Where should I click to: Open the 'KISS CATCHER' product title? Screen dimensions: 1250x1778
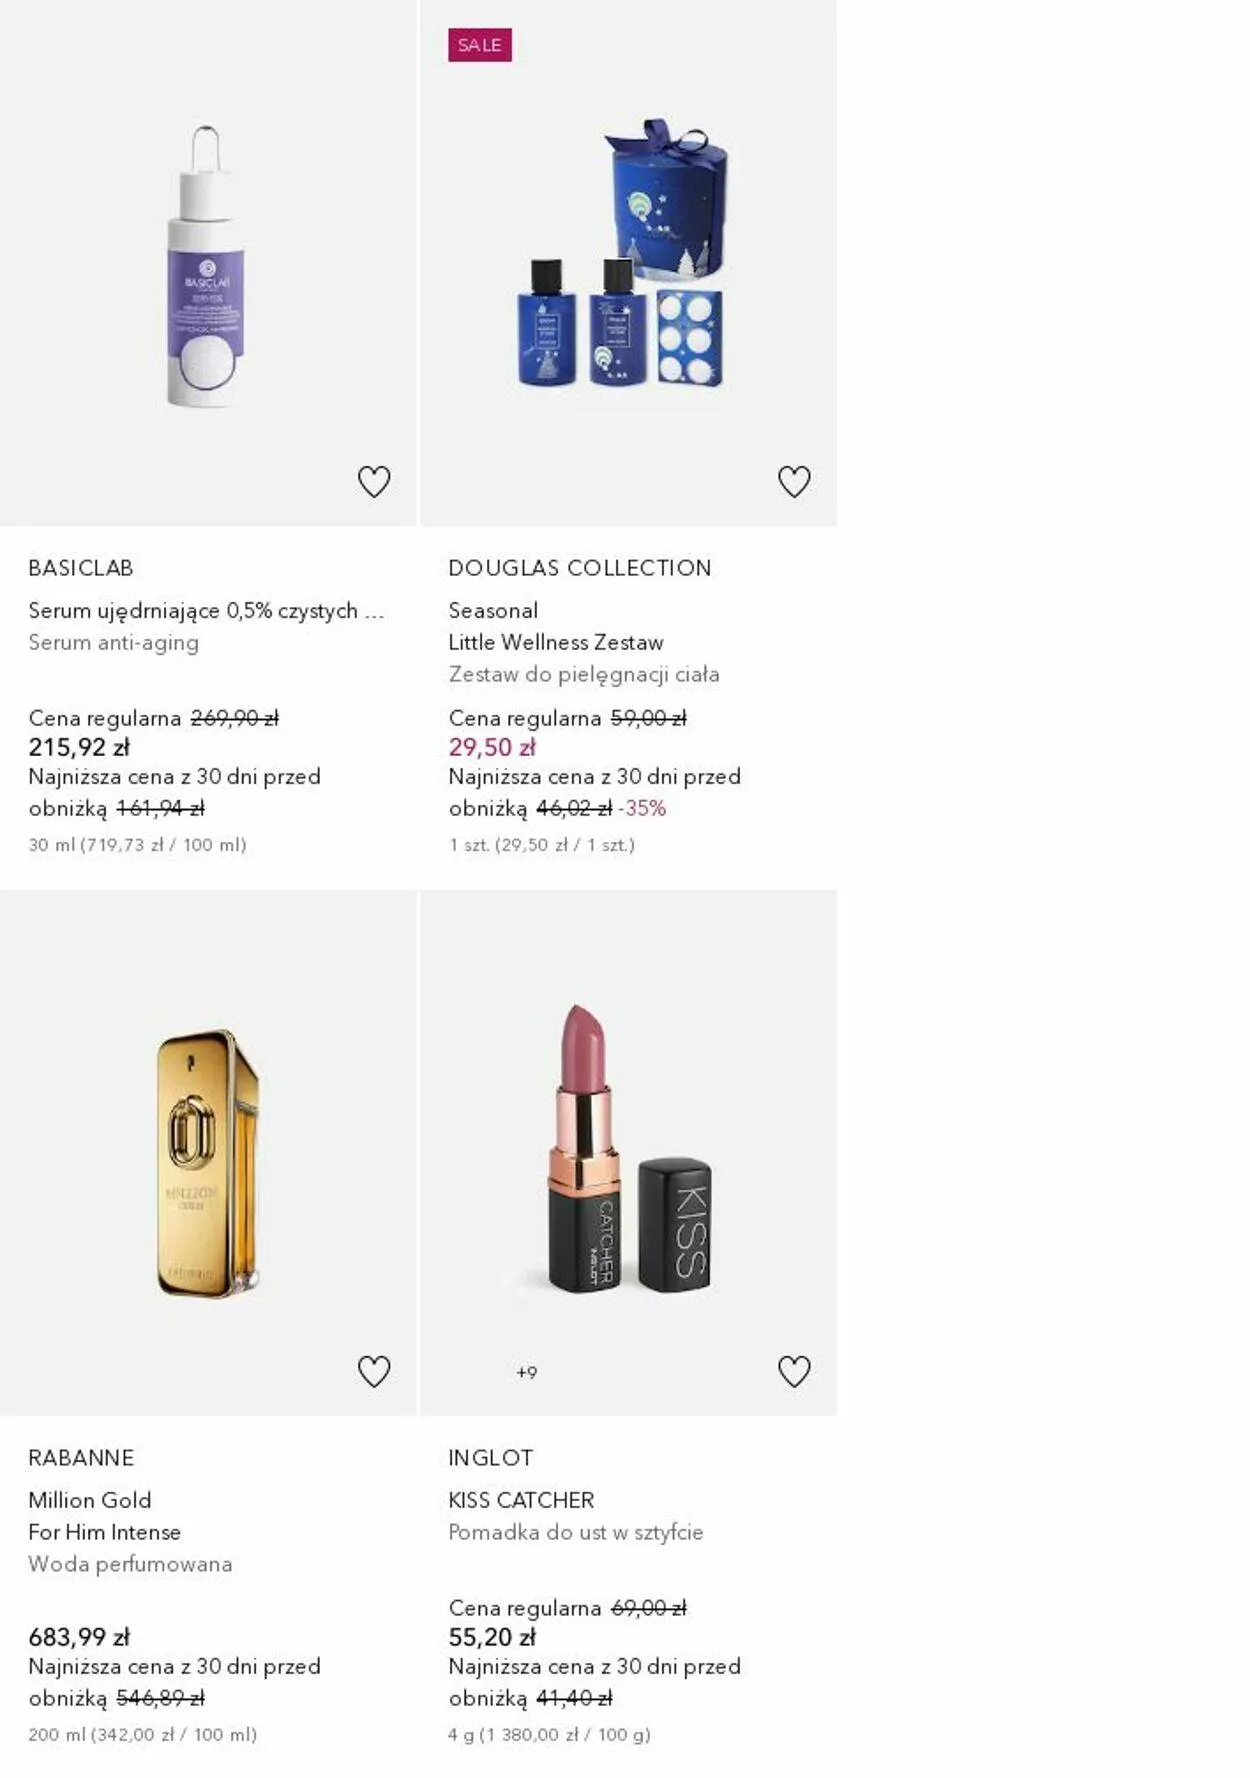(x=521, y=1500)
